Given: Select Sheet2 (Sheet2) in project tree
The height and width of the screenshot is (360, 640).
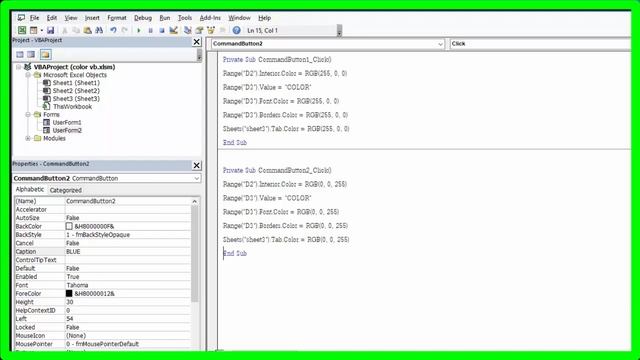Looking at the screenshot, I should [x=76, y=91].
